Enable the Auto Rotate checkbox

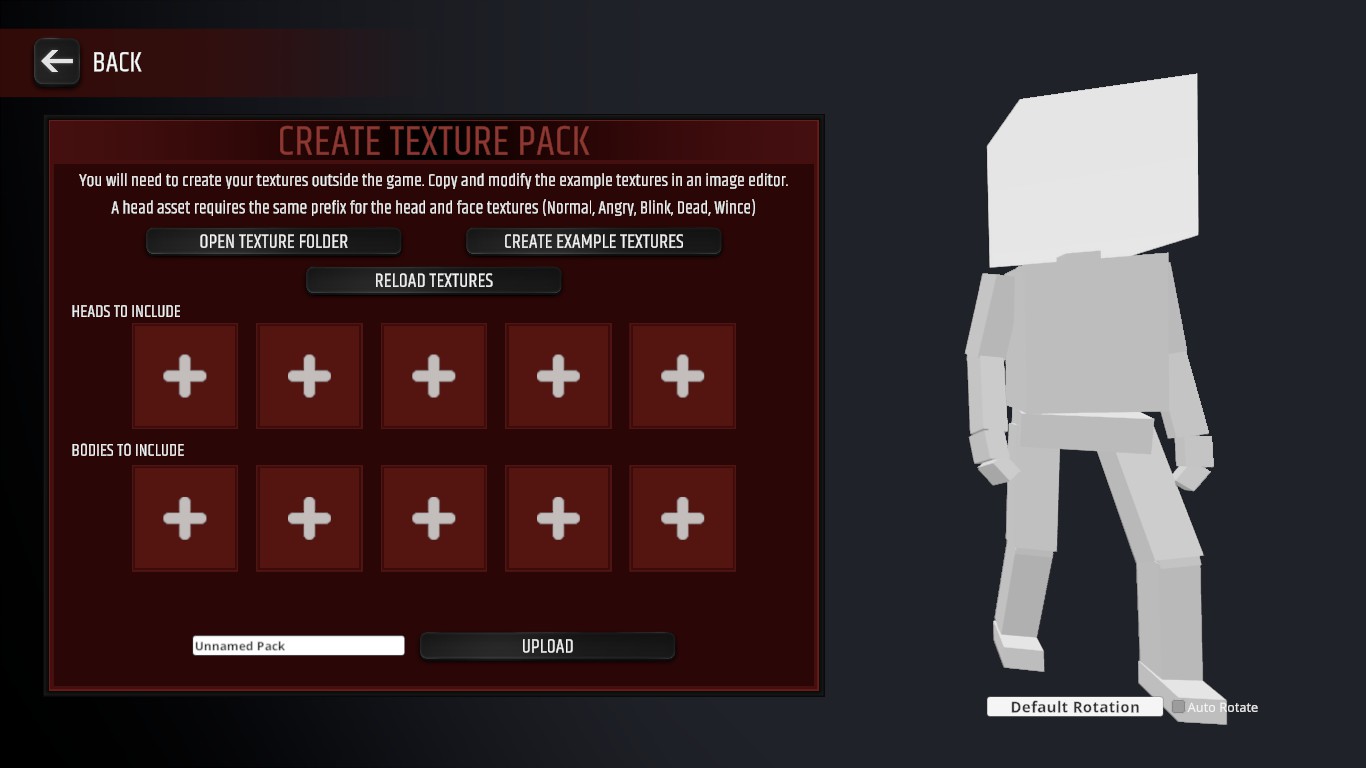[x=1178, y=707]
